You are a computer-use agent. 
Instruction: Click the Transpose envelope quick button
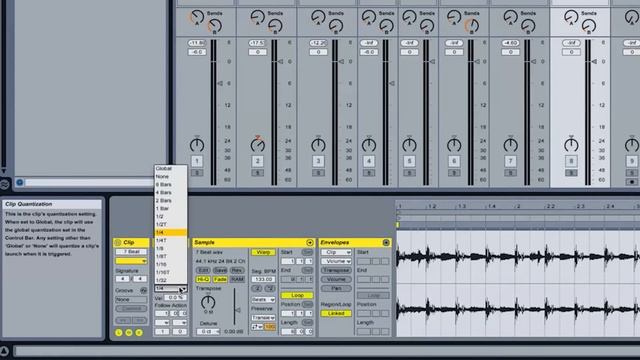(x=336, y=270)
